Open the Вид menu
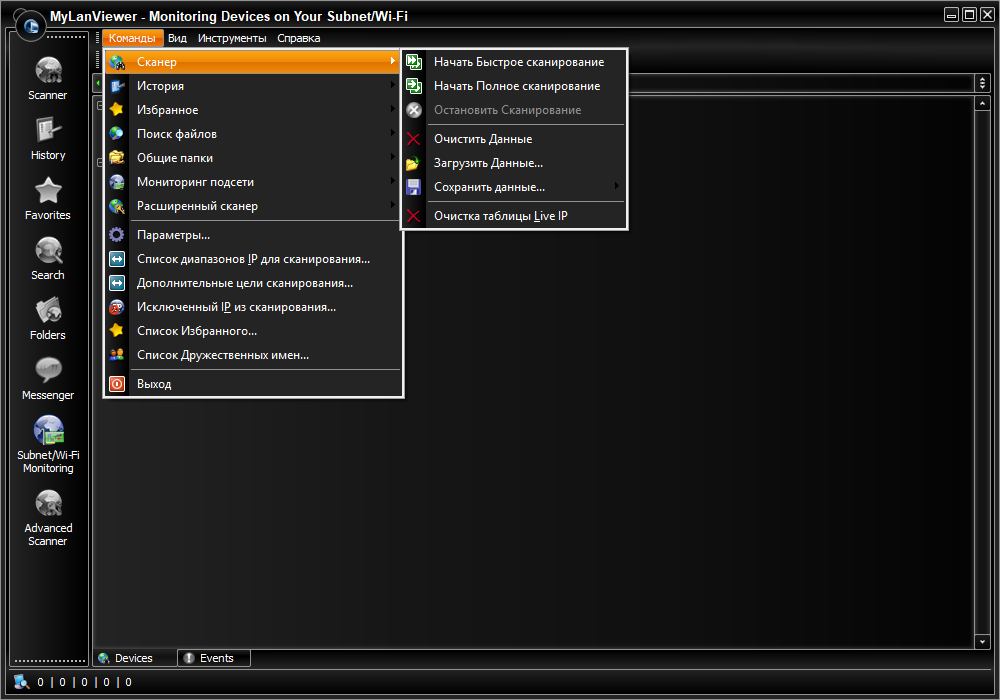This screenshot has height=700, width=1000. pyautogui.click(x=177, y=38)
